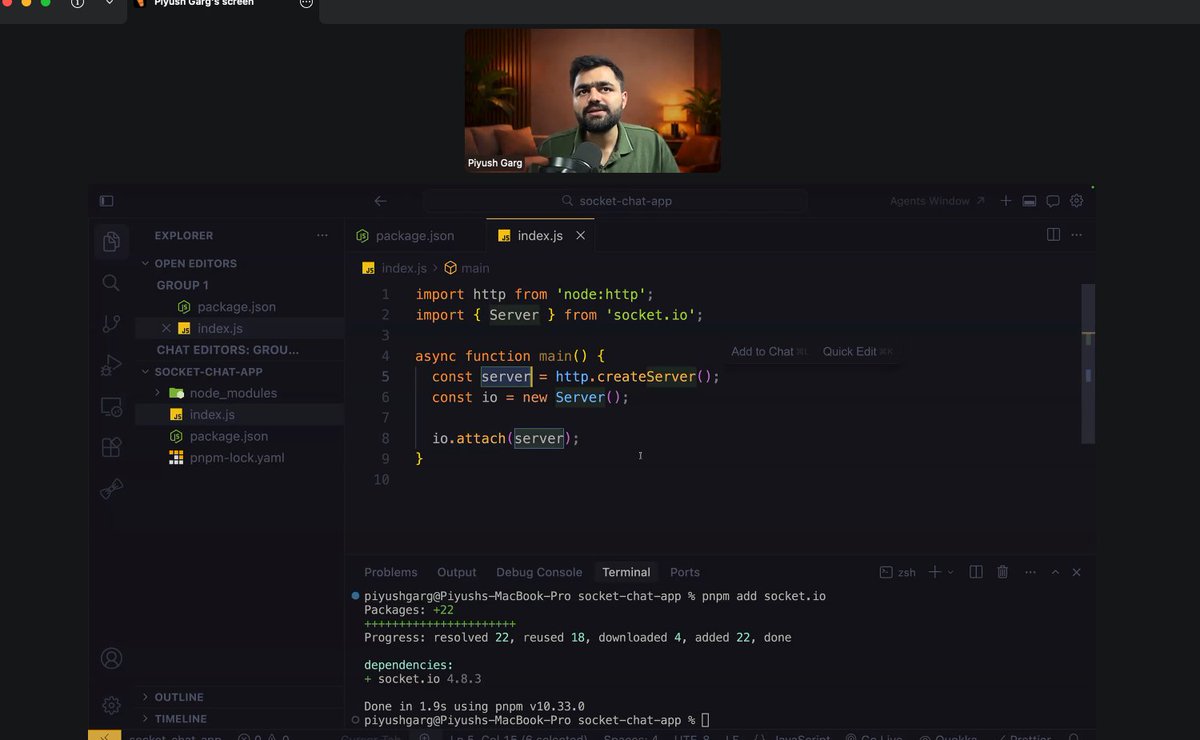Open the new terminal launch profile dropdown

coord(950,572)
